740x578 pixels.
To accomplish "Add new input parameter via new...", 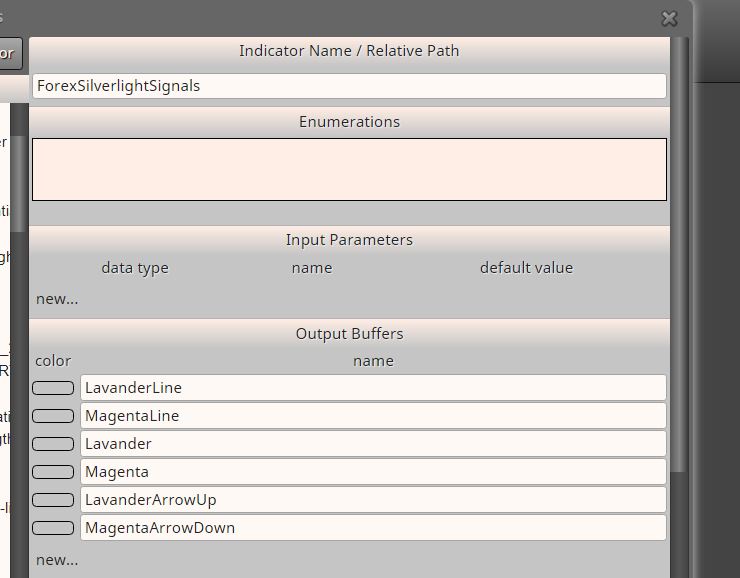I will 57,299.
